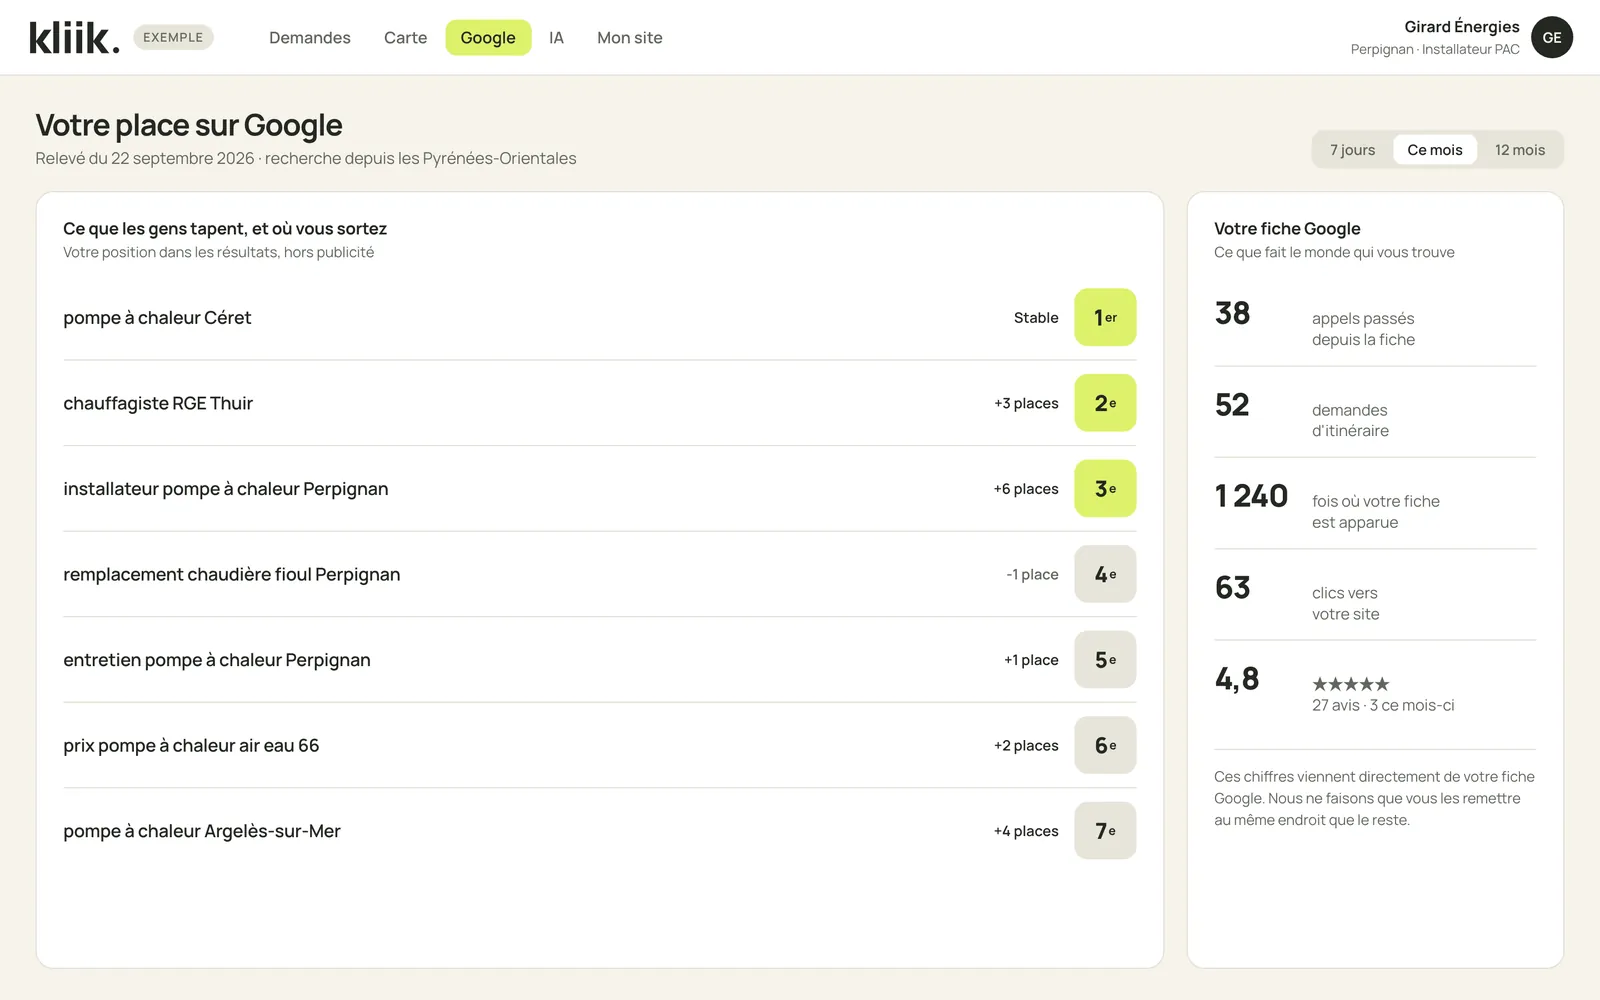The image size is (1600, 1000).
Task: Click the "+4 places" trend label
Action: point(1026,831)
